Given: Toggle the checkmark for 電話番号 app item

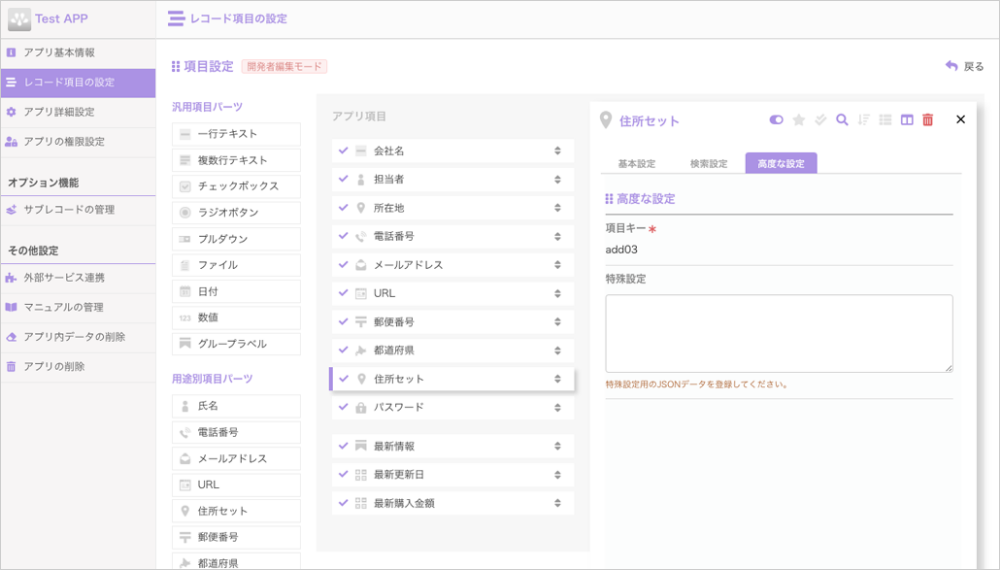Looking at the screenshot, I should click(343, 236).
